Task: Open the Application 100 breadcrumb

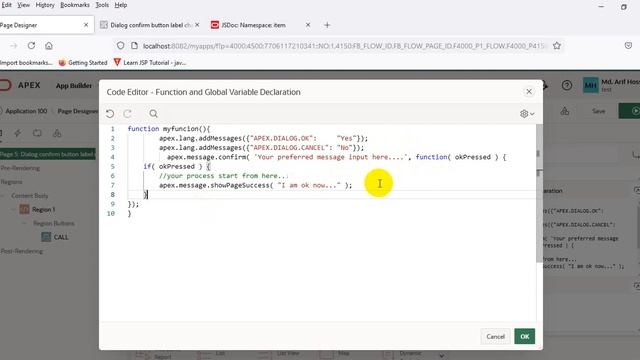Action: click(26, 111)
